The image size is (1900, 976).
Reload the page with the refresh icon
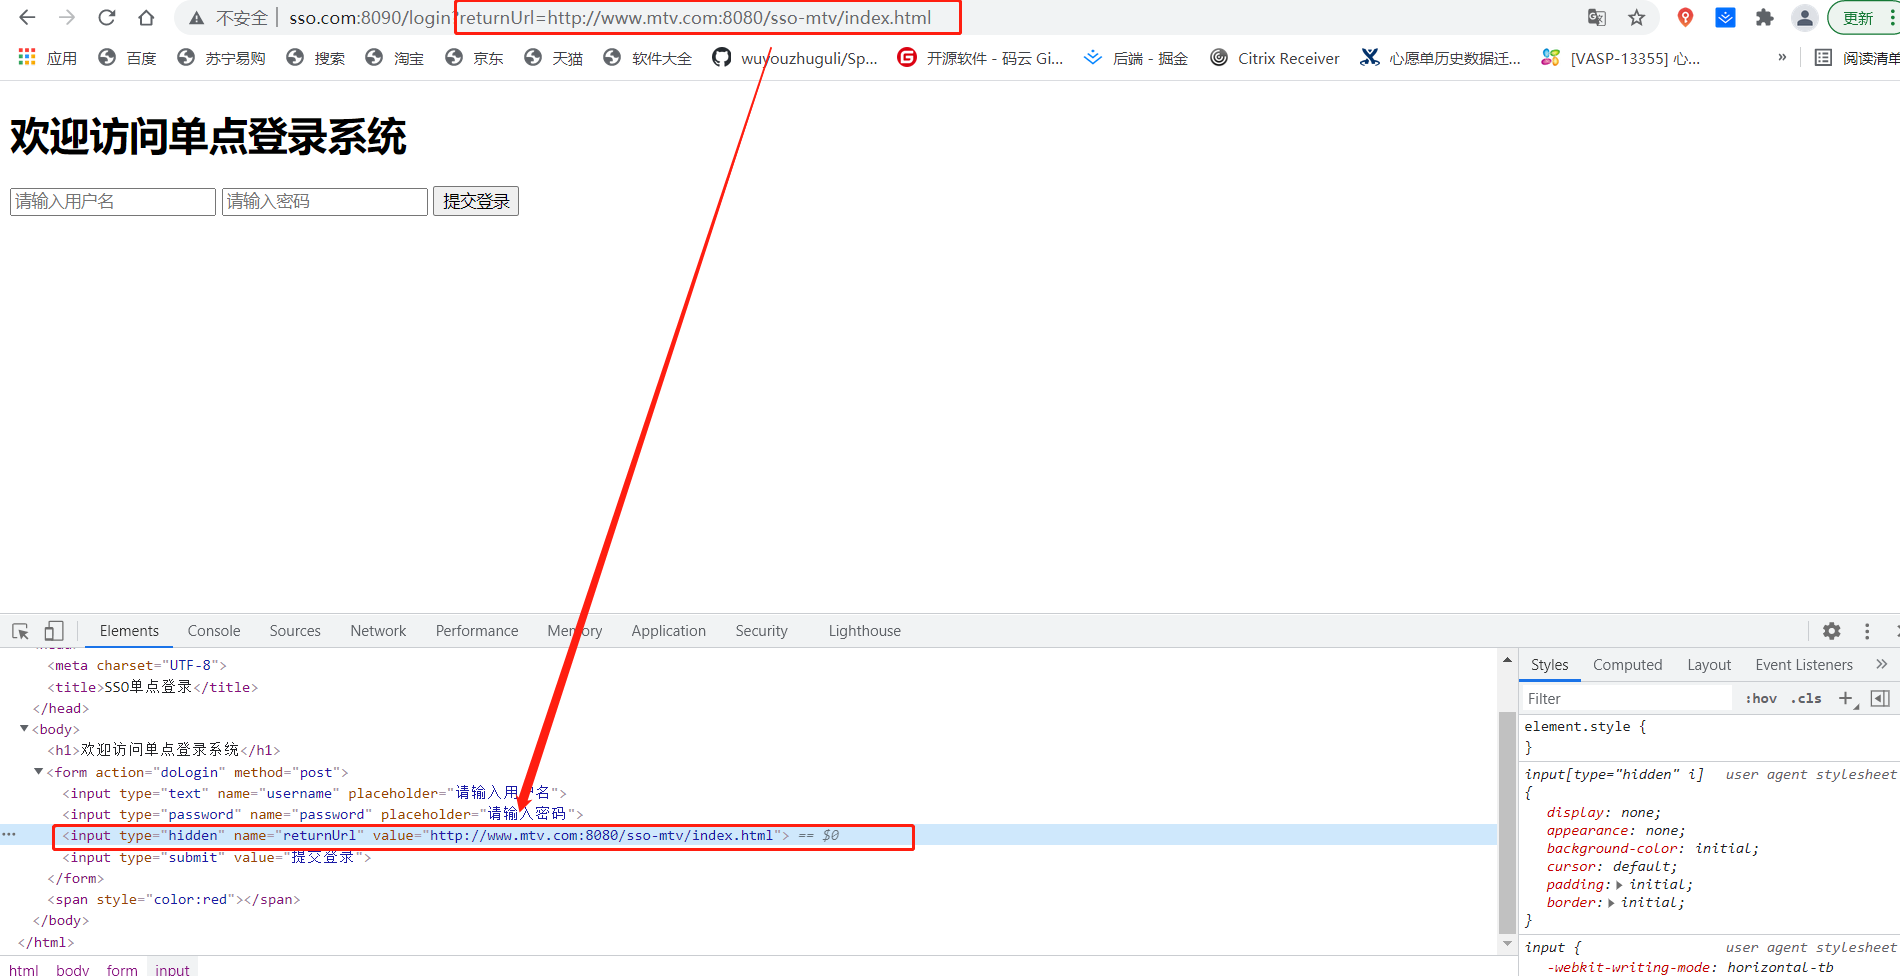[107, 17]
